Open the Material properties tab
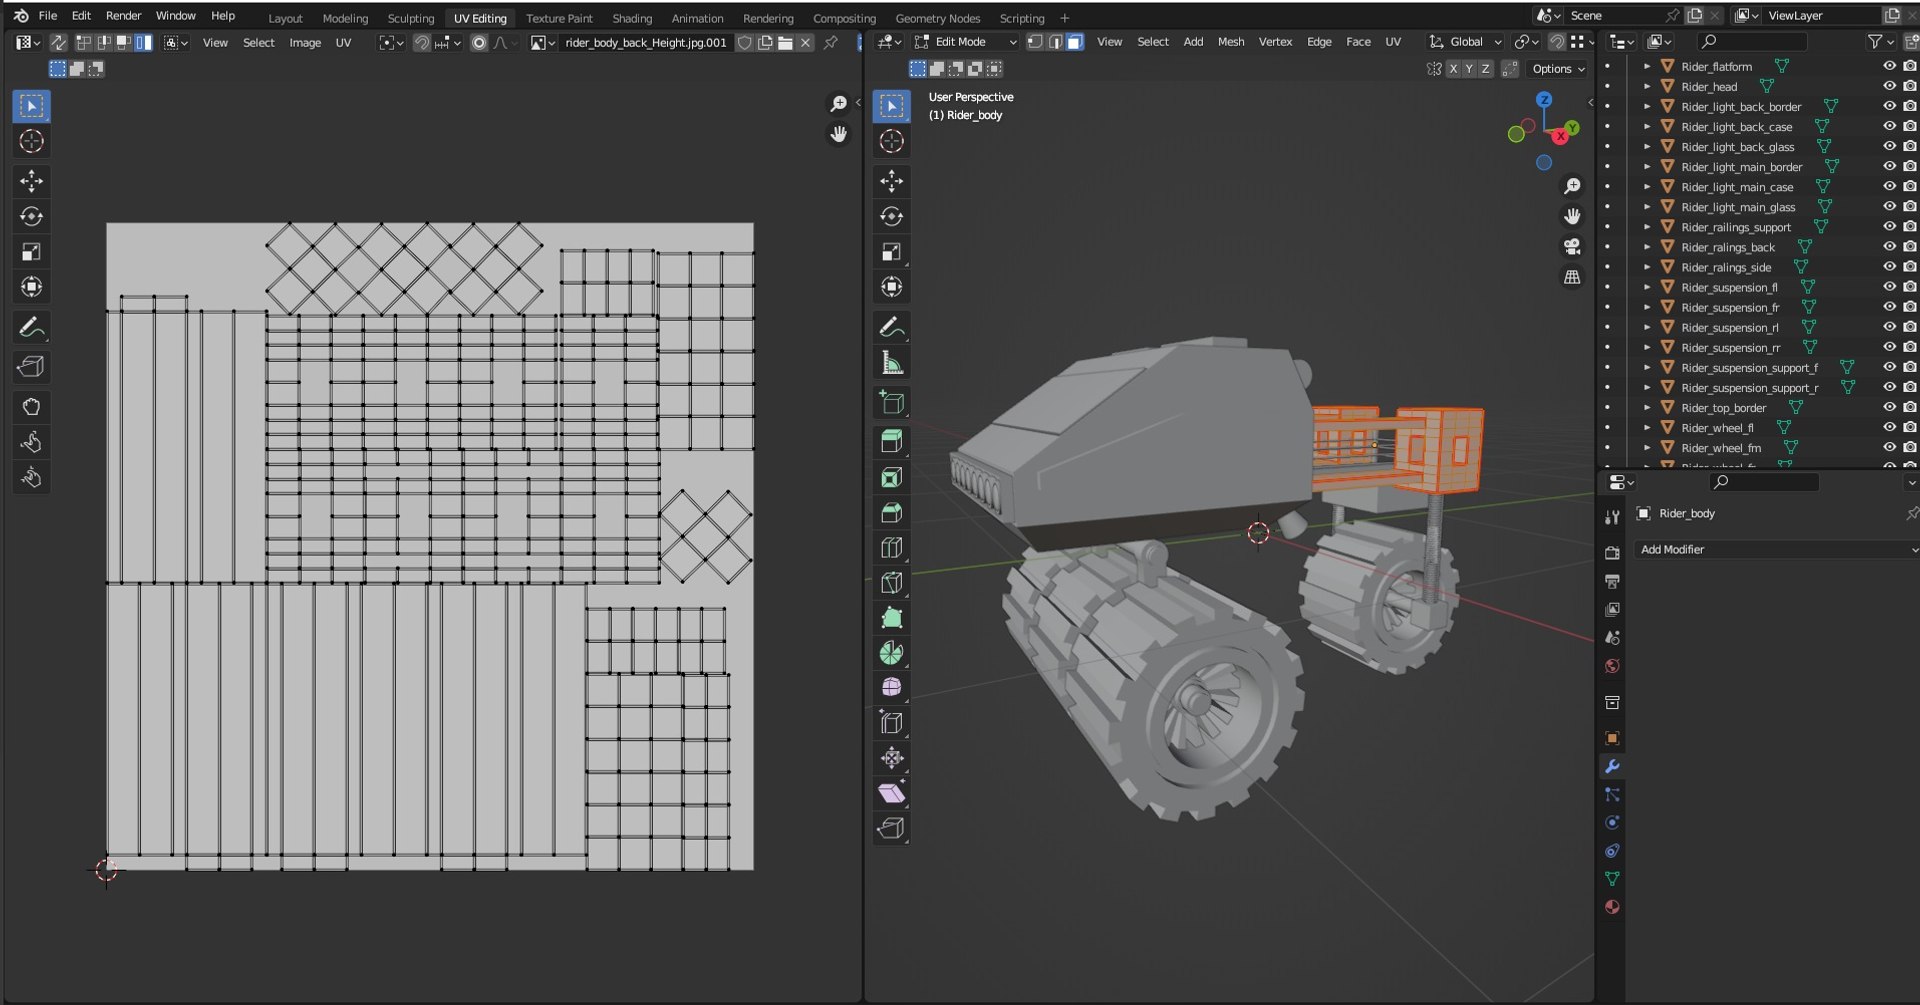 pos(1612,907)
